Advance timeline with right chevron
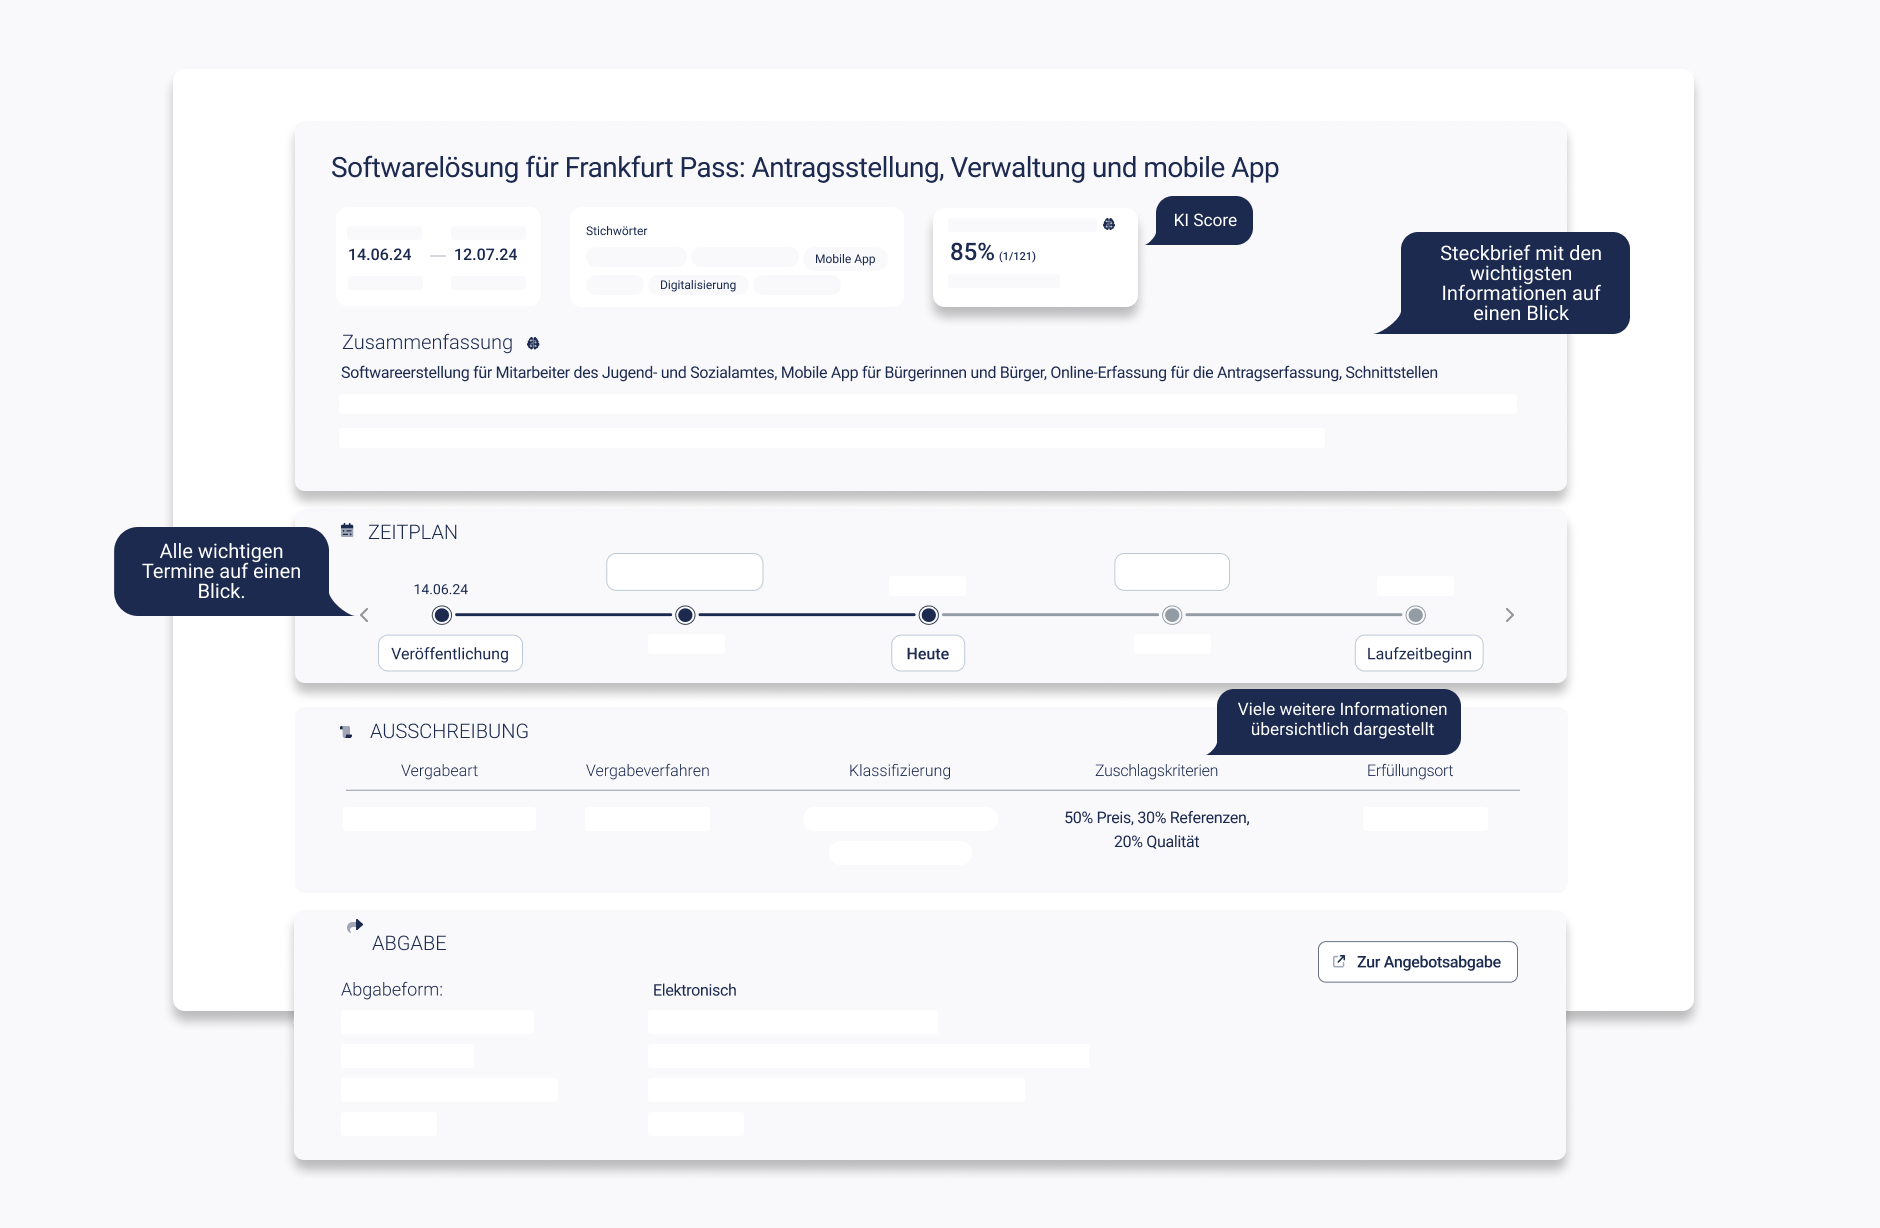This screenshot has width=1880, height=1228. tap(1510, 615)
